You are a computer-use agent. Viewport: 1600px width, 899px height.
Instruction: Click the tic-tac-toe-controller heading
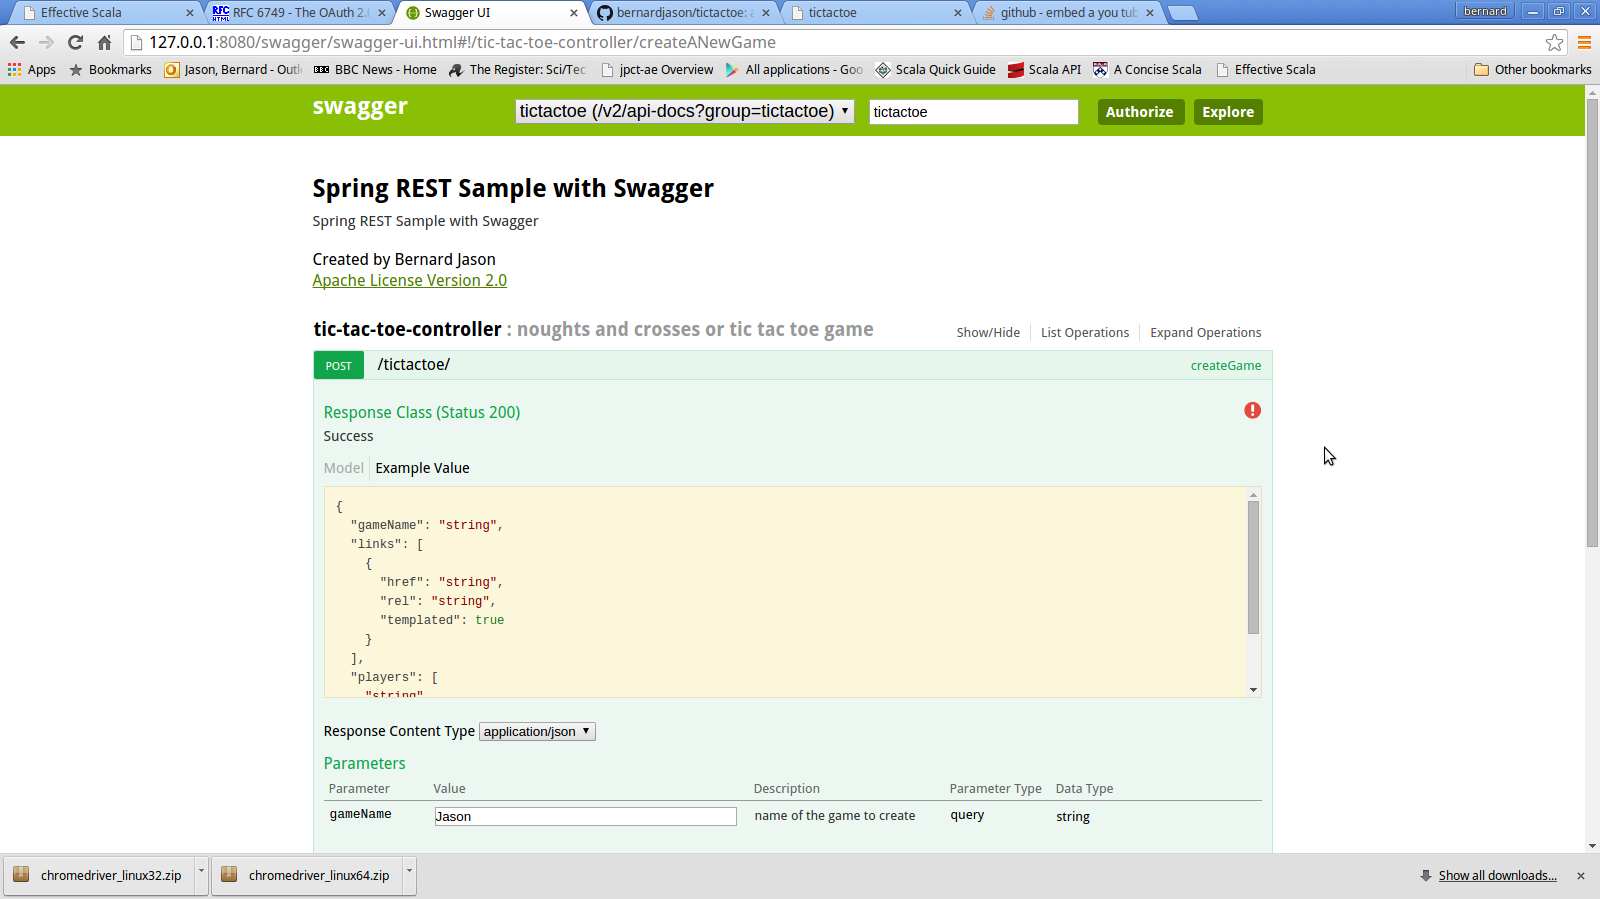[407, 329]
